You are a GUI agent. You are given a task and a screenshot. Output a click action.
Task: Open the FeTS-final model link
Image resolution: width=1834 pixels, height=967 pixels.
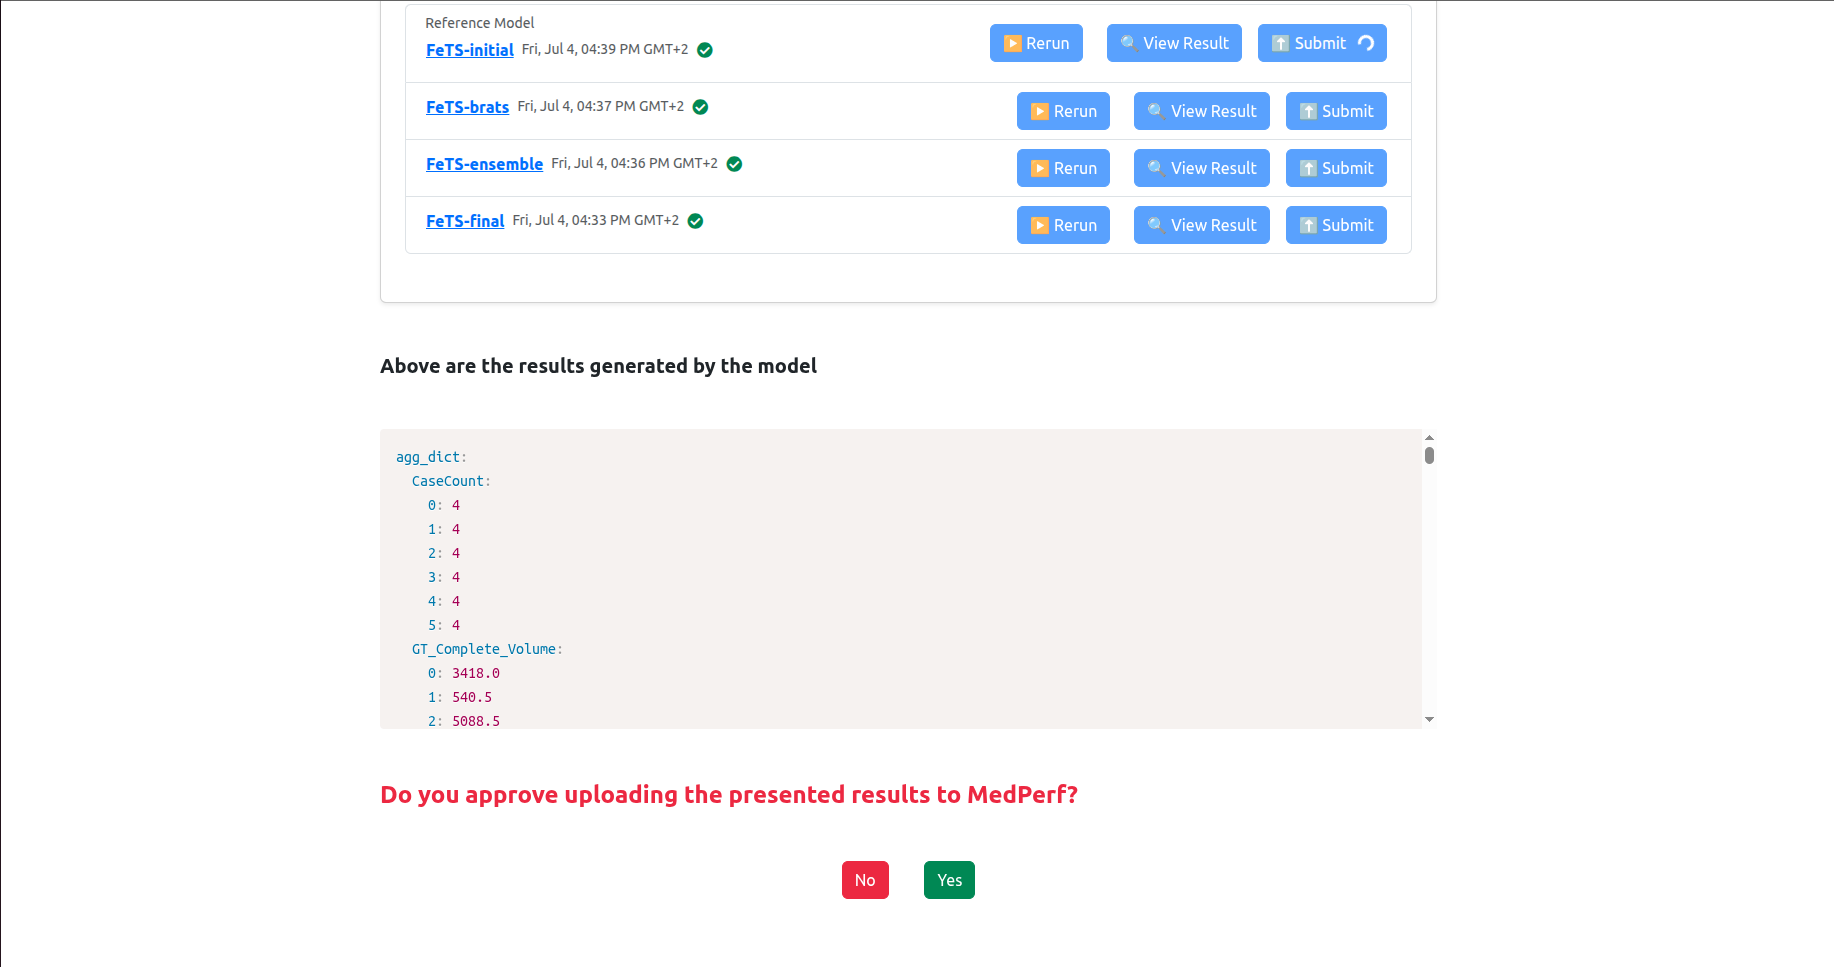pos(465,221)
